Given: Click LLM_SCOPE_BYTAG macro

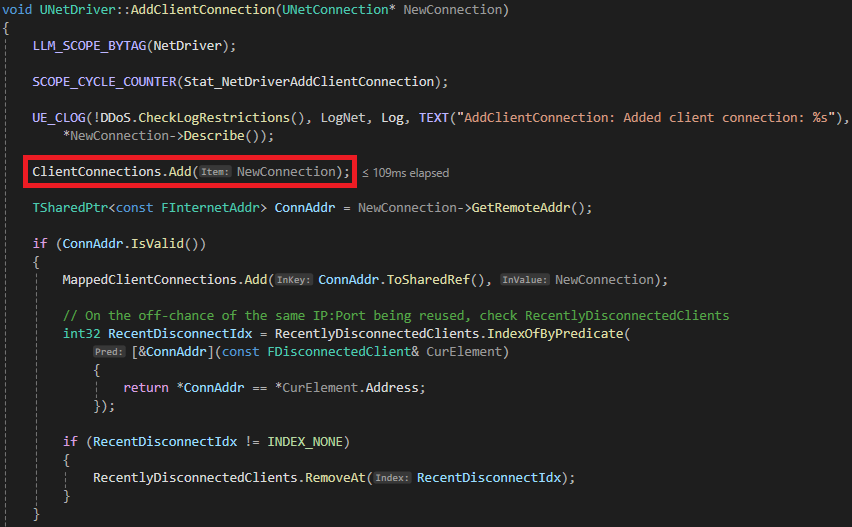Looking at the screenshot, I should click(x=89, y=46).
